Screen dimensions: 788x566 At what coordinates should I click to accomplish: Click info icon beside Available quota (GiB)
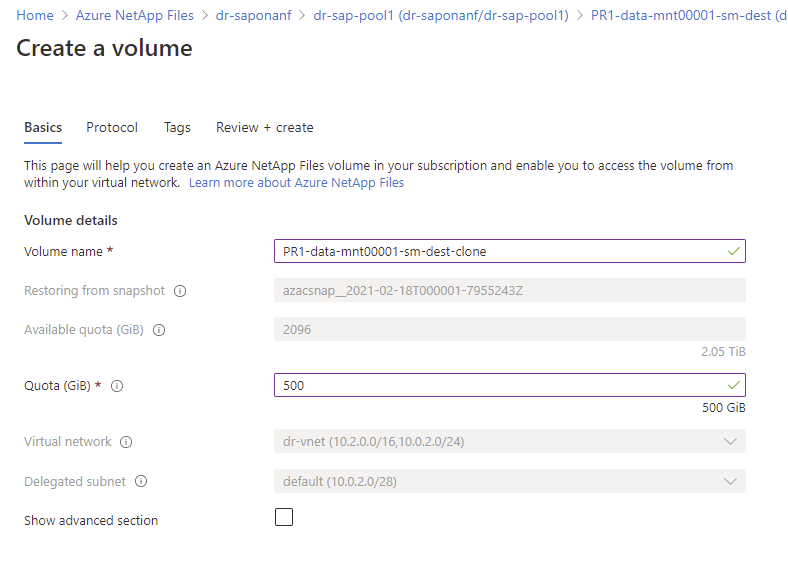(x=159, y=330)
